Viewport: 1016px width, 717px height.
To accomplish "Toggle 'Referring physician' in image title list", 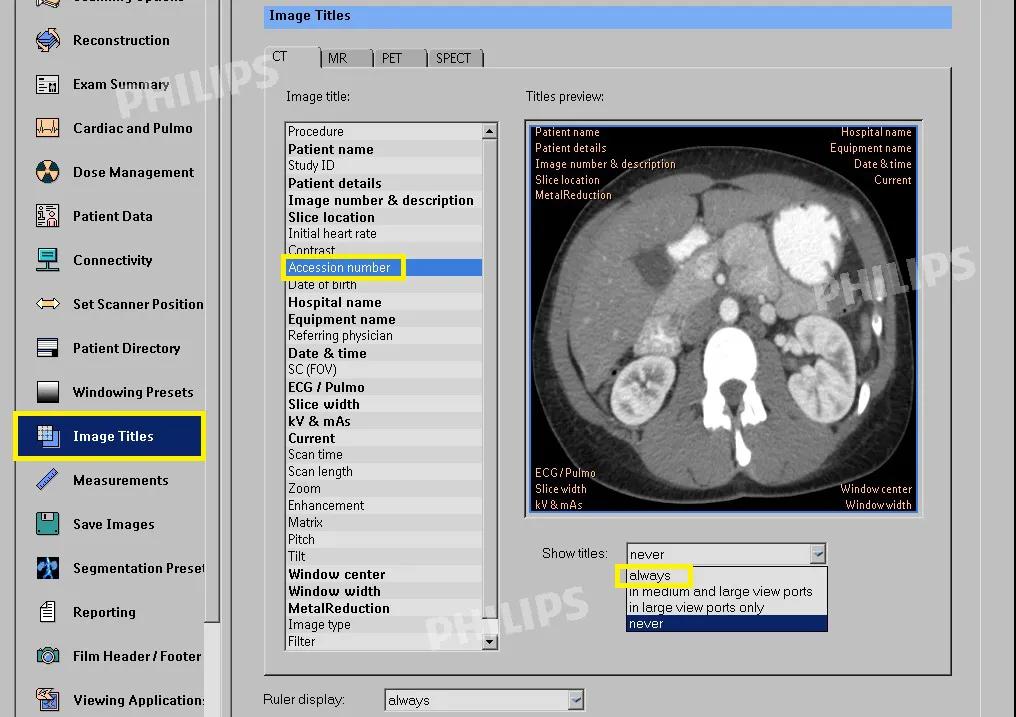I will click(x=340, y=336).
